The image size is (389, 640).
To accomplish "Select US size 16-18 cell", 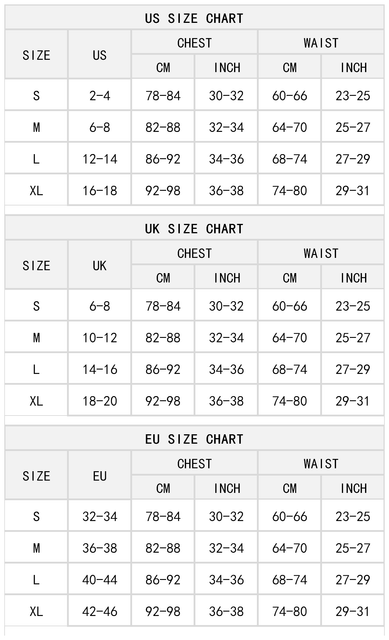I will coord(100,190).
